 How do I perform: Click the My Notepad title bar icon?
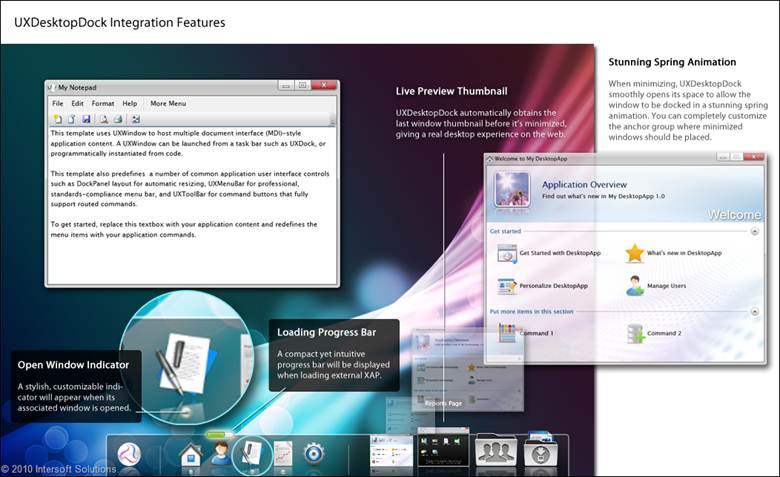(50, 88)
